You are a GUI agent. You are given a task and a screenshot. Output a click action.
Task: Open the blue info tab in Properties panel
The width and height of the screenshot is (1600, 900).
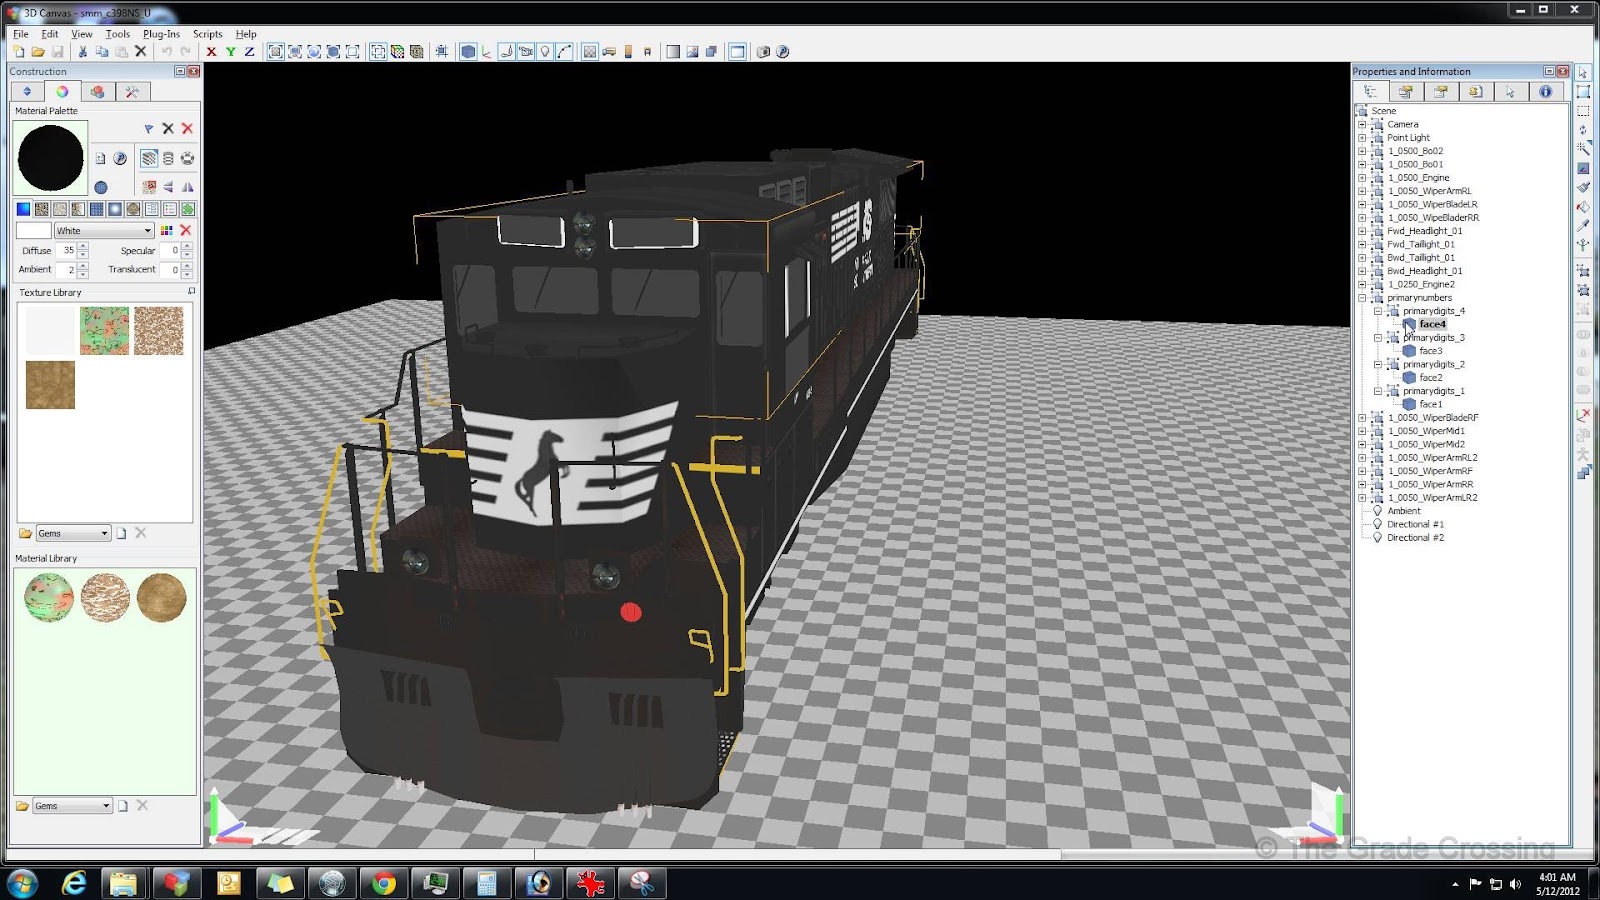coord(1545,92)
